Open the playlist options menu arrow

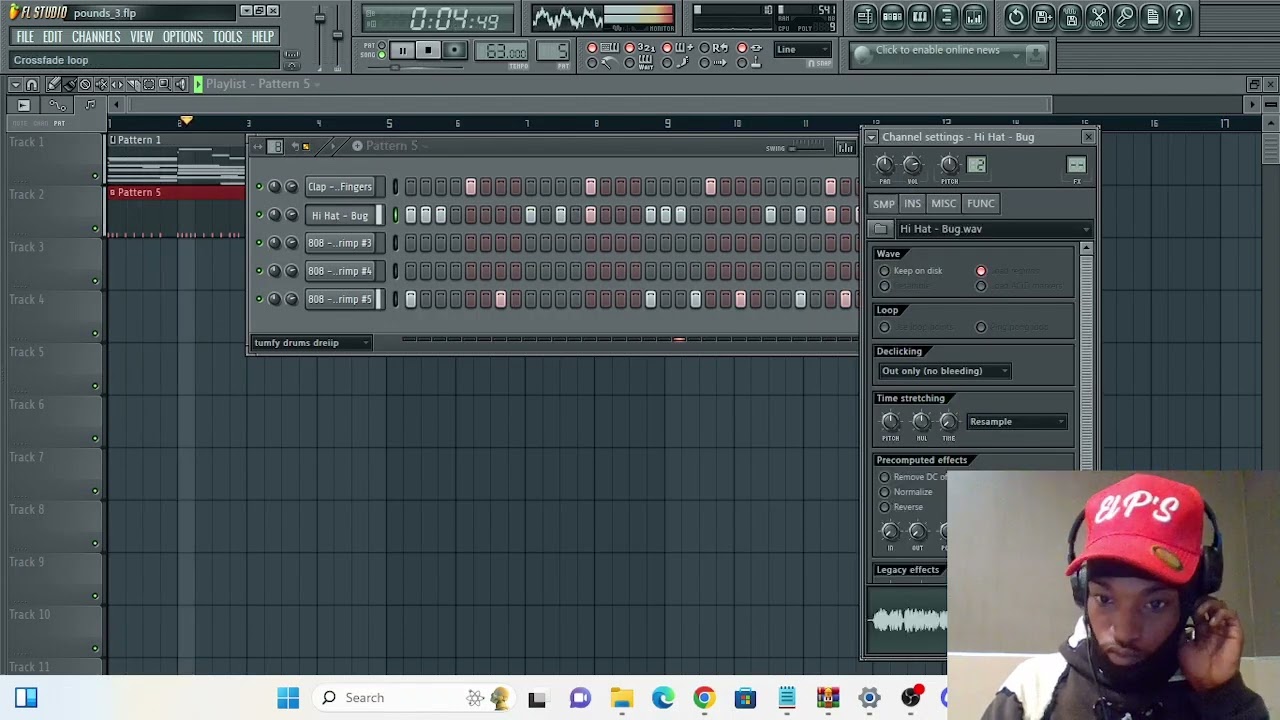[16, 85]
